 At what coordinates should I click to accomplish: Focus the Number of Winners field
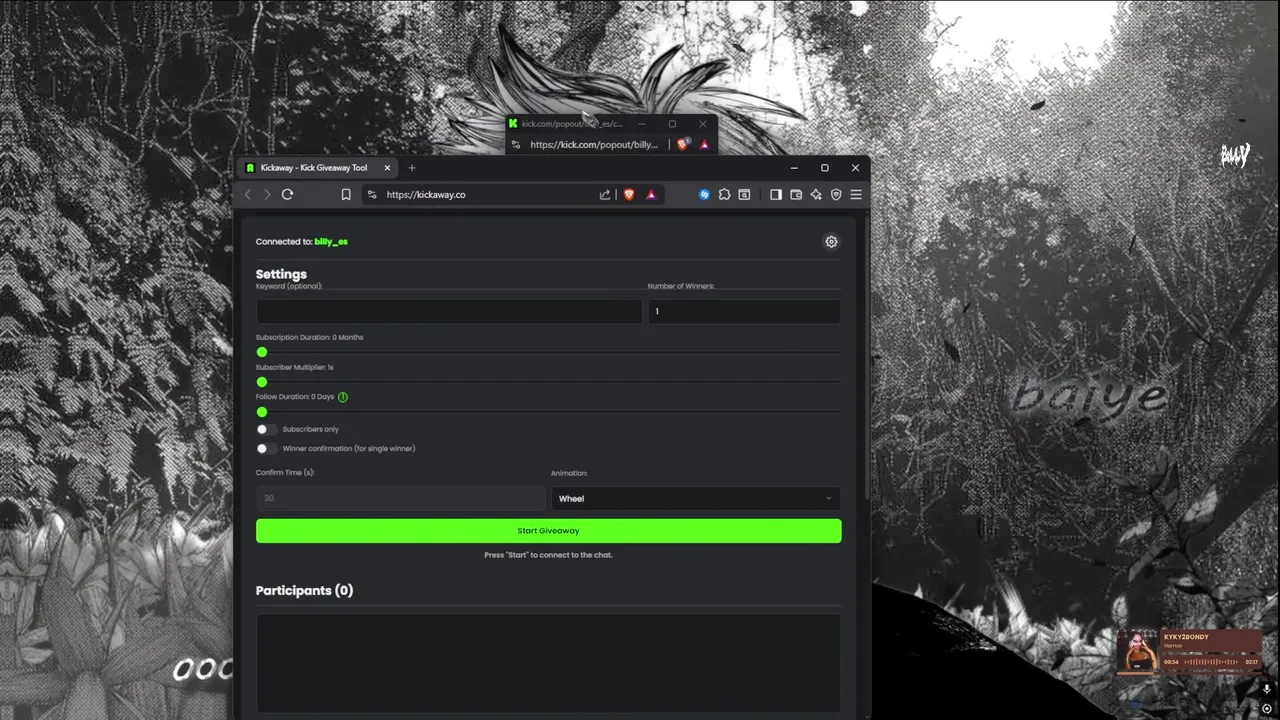coord(744,311)
